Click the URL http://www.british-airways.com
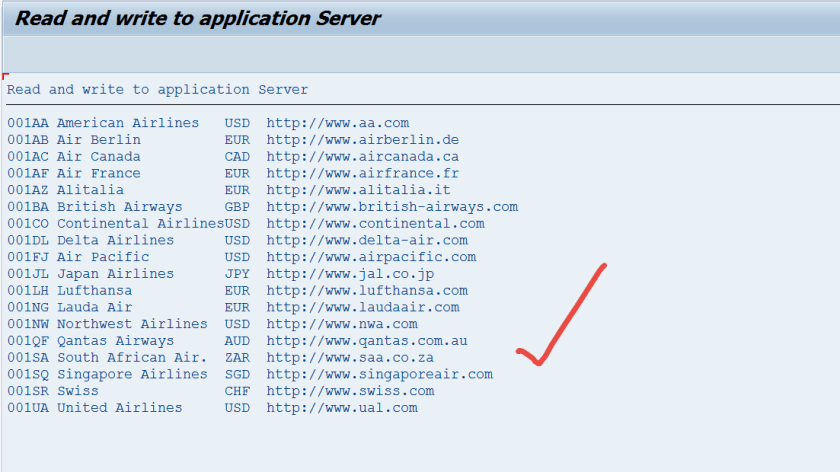 pos(392,207)
